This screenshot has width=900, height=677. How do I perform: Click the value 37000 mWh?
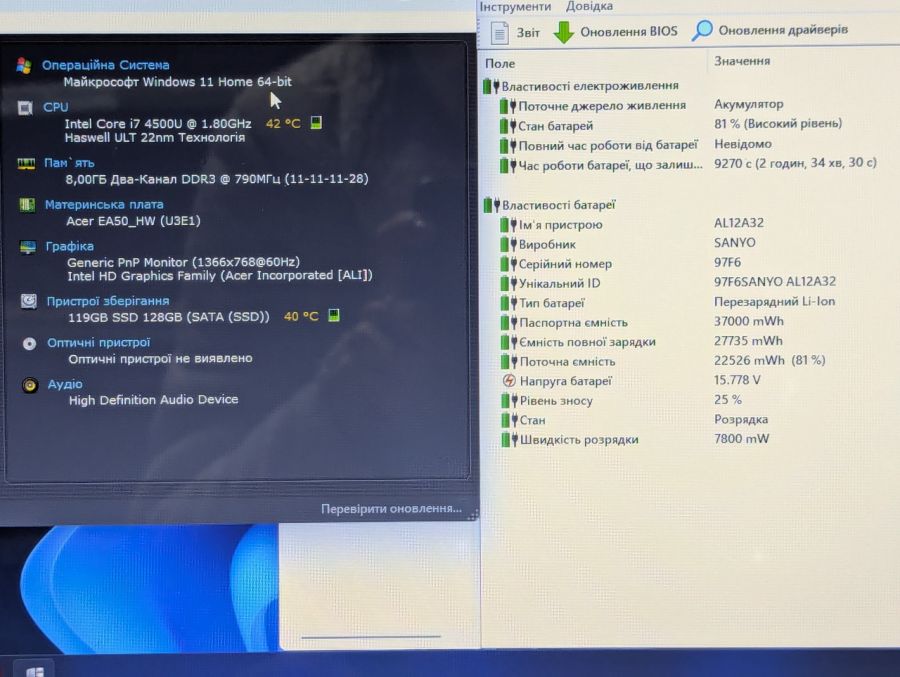click(748, 321)
